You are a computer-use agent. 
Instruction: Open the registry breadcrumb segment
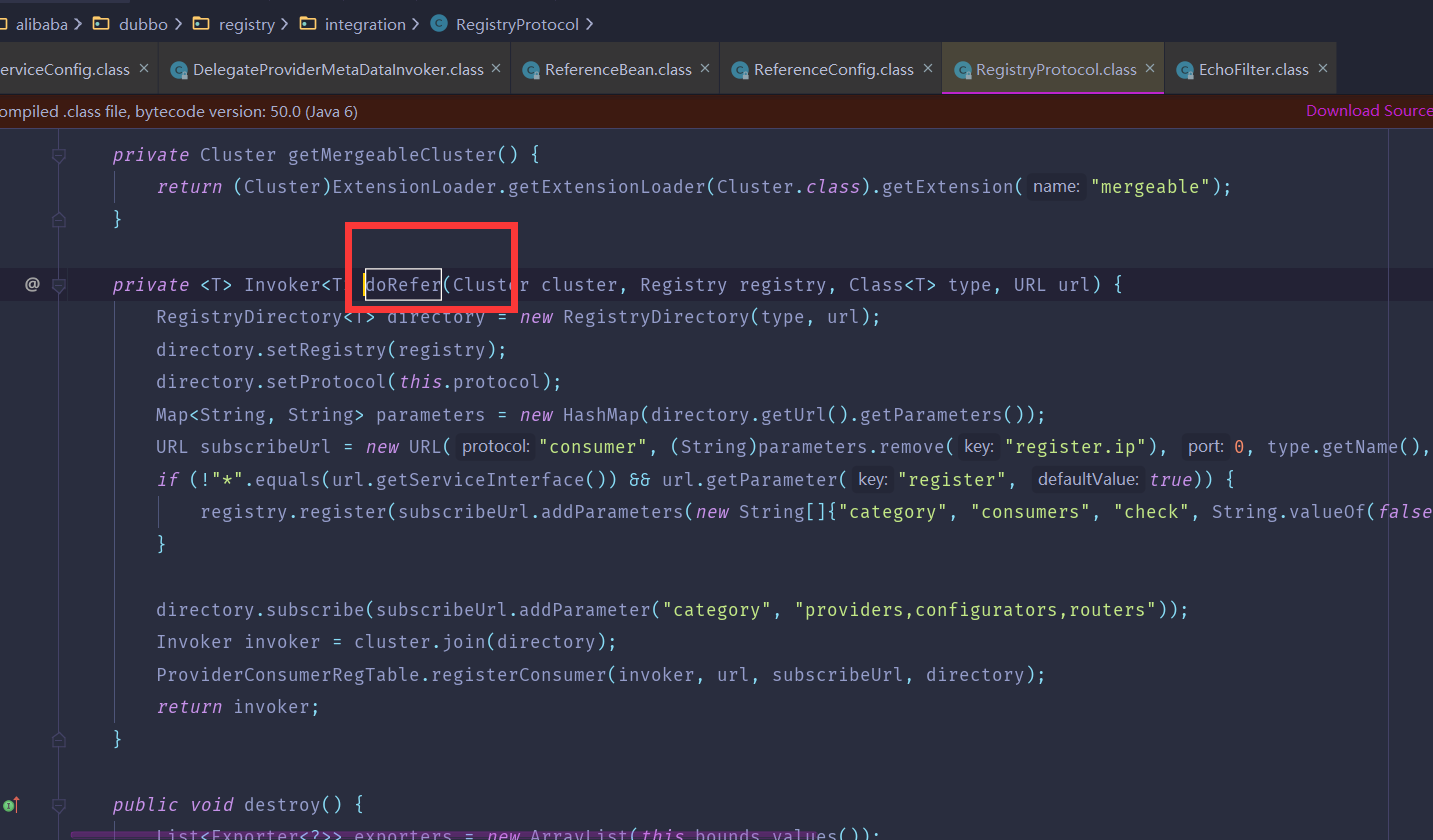point(246,24)
